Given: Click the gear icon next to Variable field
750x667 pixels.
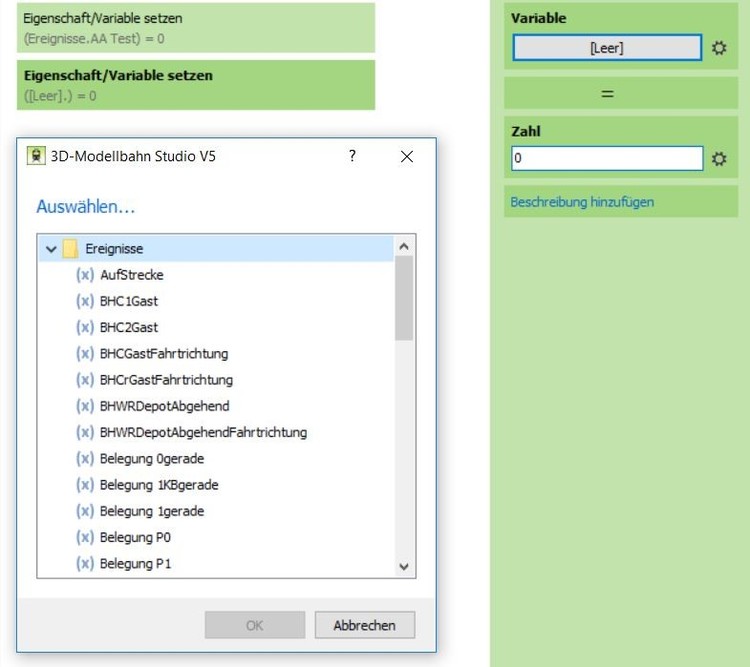Looking at the screenshot, I should click(x=719, y=48).
